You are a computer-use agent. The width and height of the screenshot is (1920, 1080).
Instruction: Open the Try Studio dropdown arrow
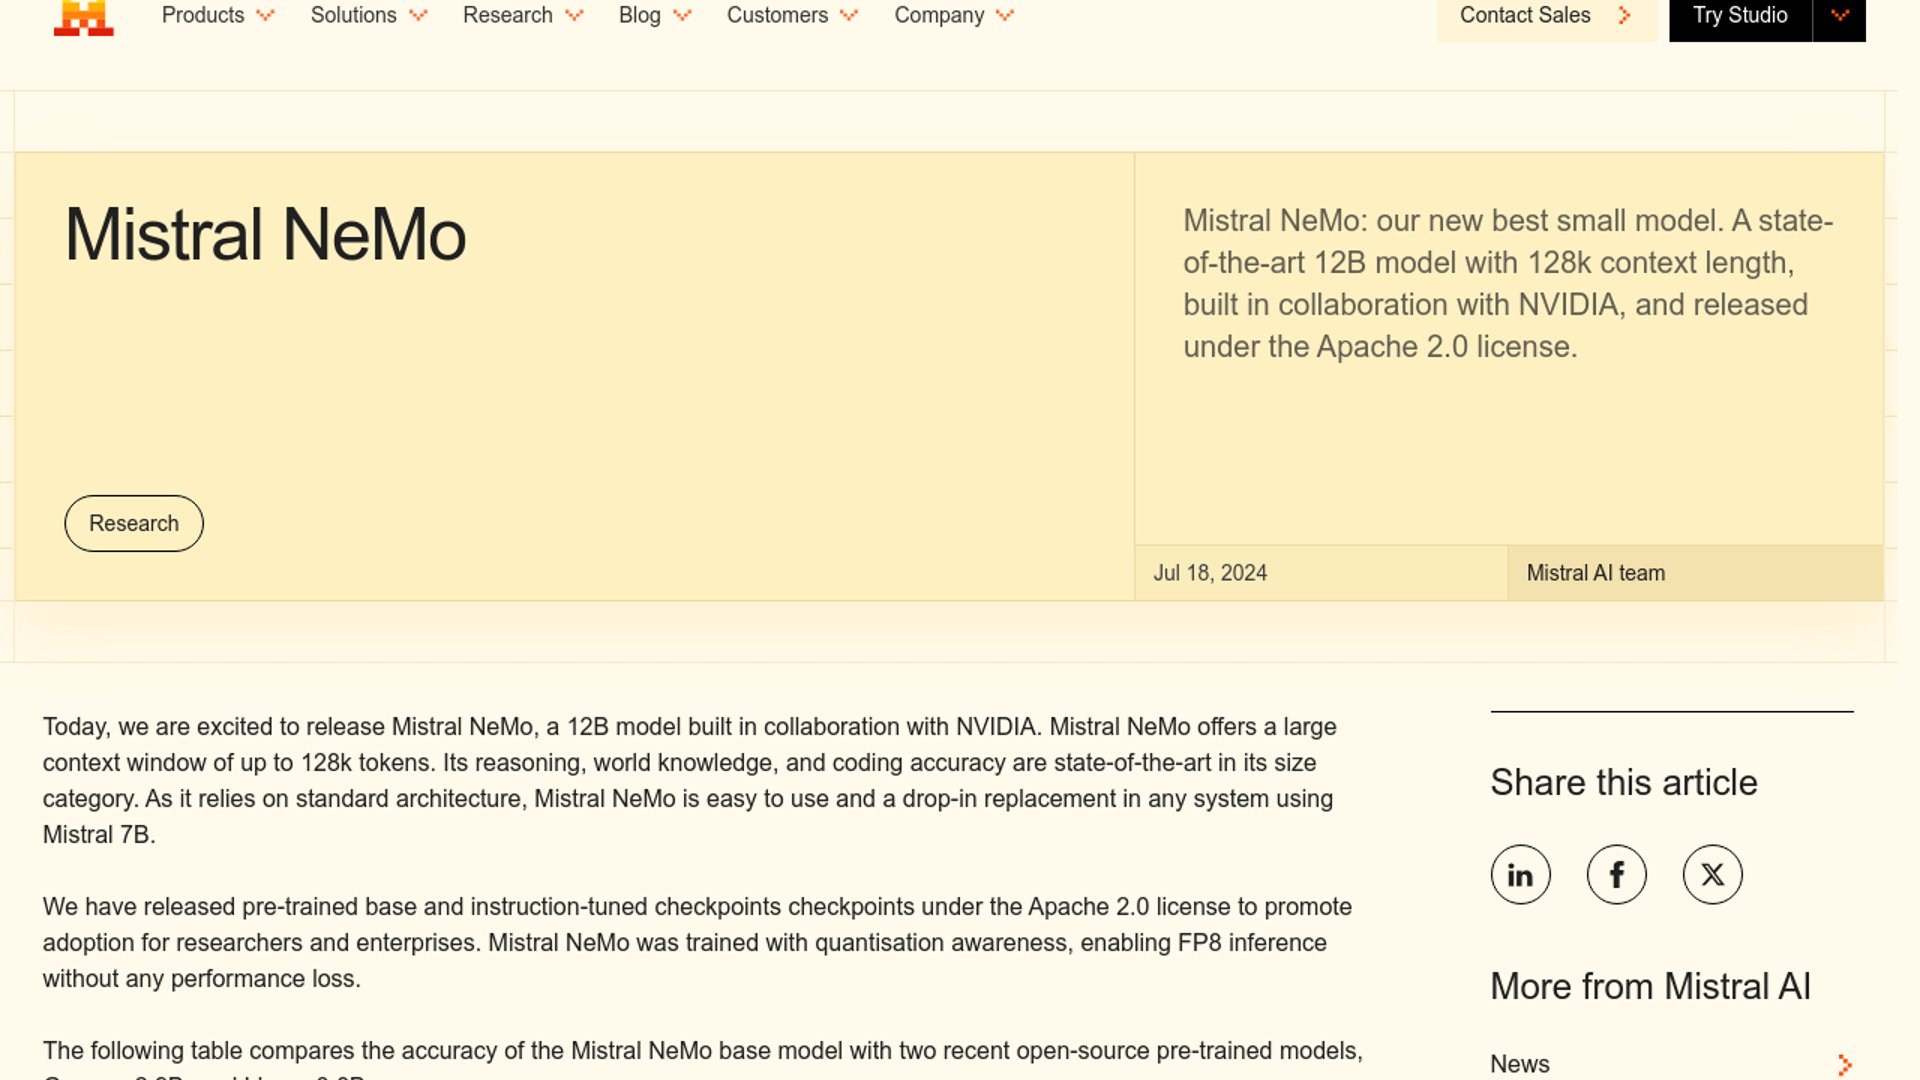click(1839, 16)
